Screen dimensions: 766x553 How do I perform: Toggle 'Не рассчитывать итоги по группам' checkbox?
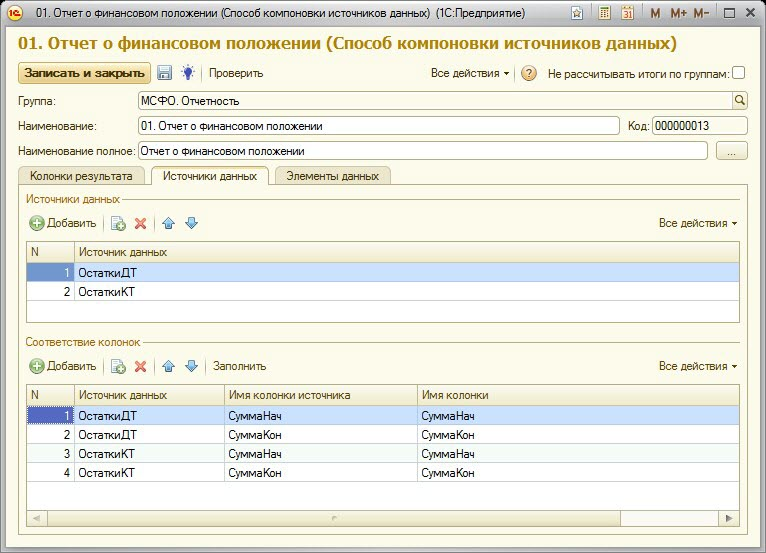pyautogui.click(x=738, y=73)
